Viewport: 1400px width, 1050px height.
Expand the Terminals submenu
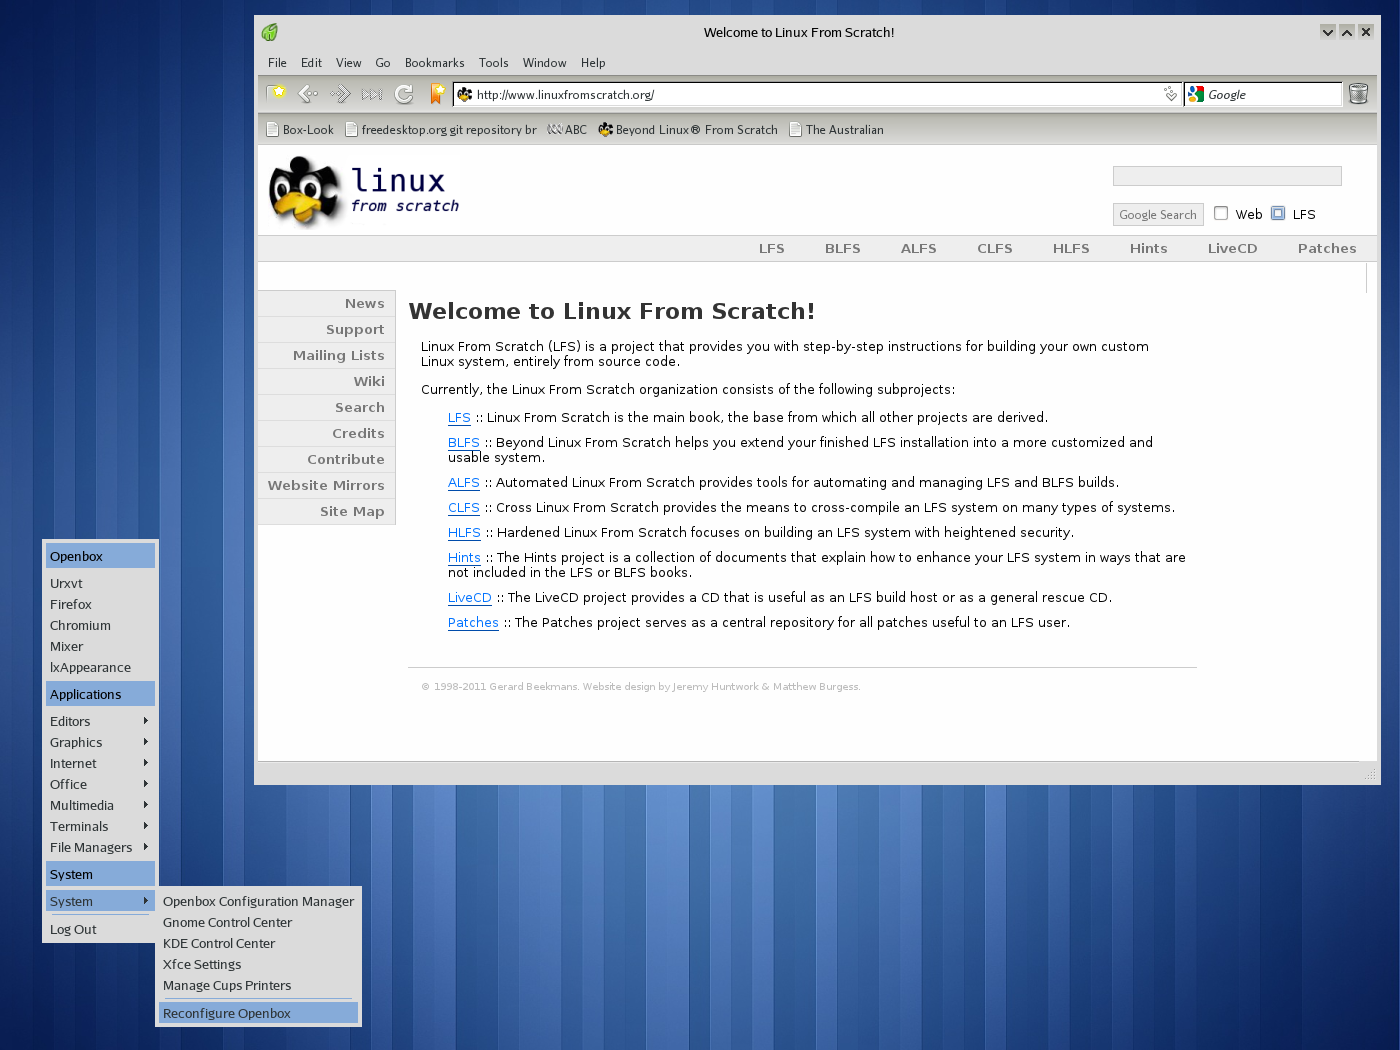[x=100, y=827]
